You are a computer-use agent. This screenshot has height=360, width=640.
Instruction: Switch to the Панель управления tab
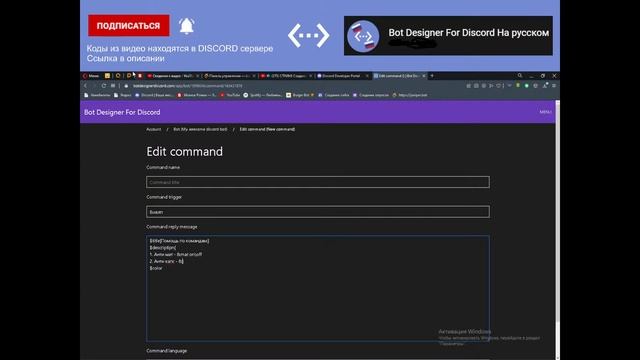229,76
